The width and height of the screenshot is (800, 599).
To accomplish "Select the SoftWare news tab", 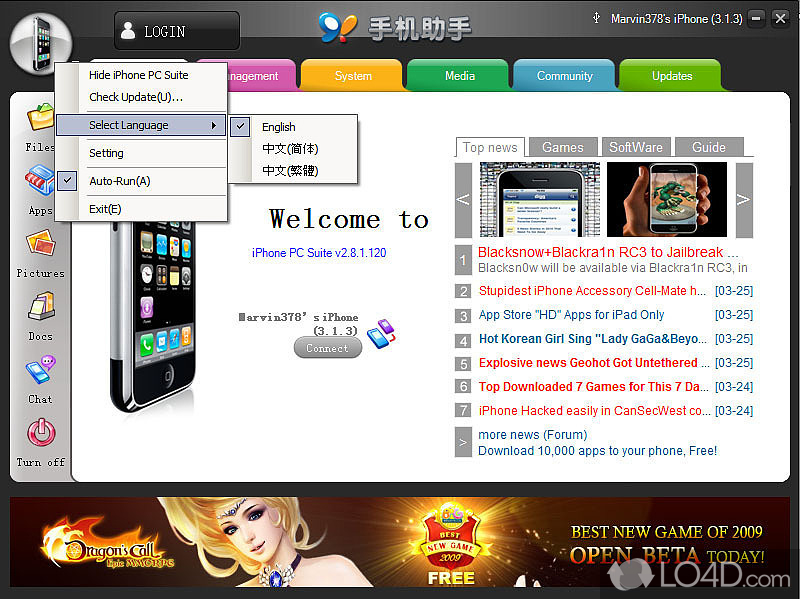I will pos(636,147).
